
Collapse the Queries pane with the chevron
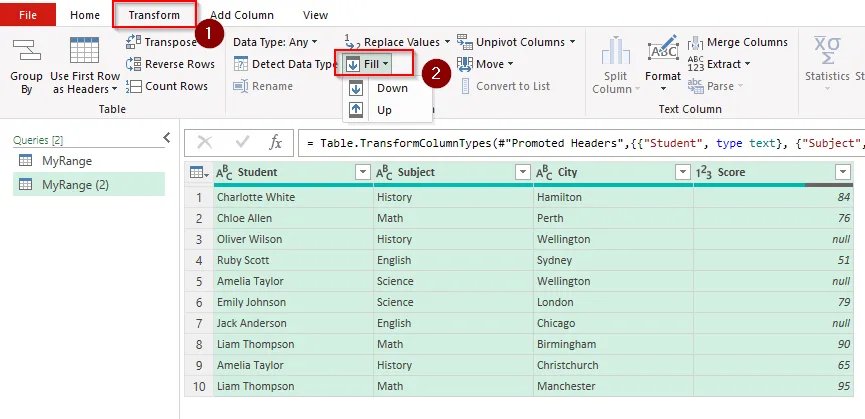(167, 138)
